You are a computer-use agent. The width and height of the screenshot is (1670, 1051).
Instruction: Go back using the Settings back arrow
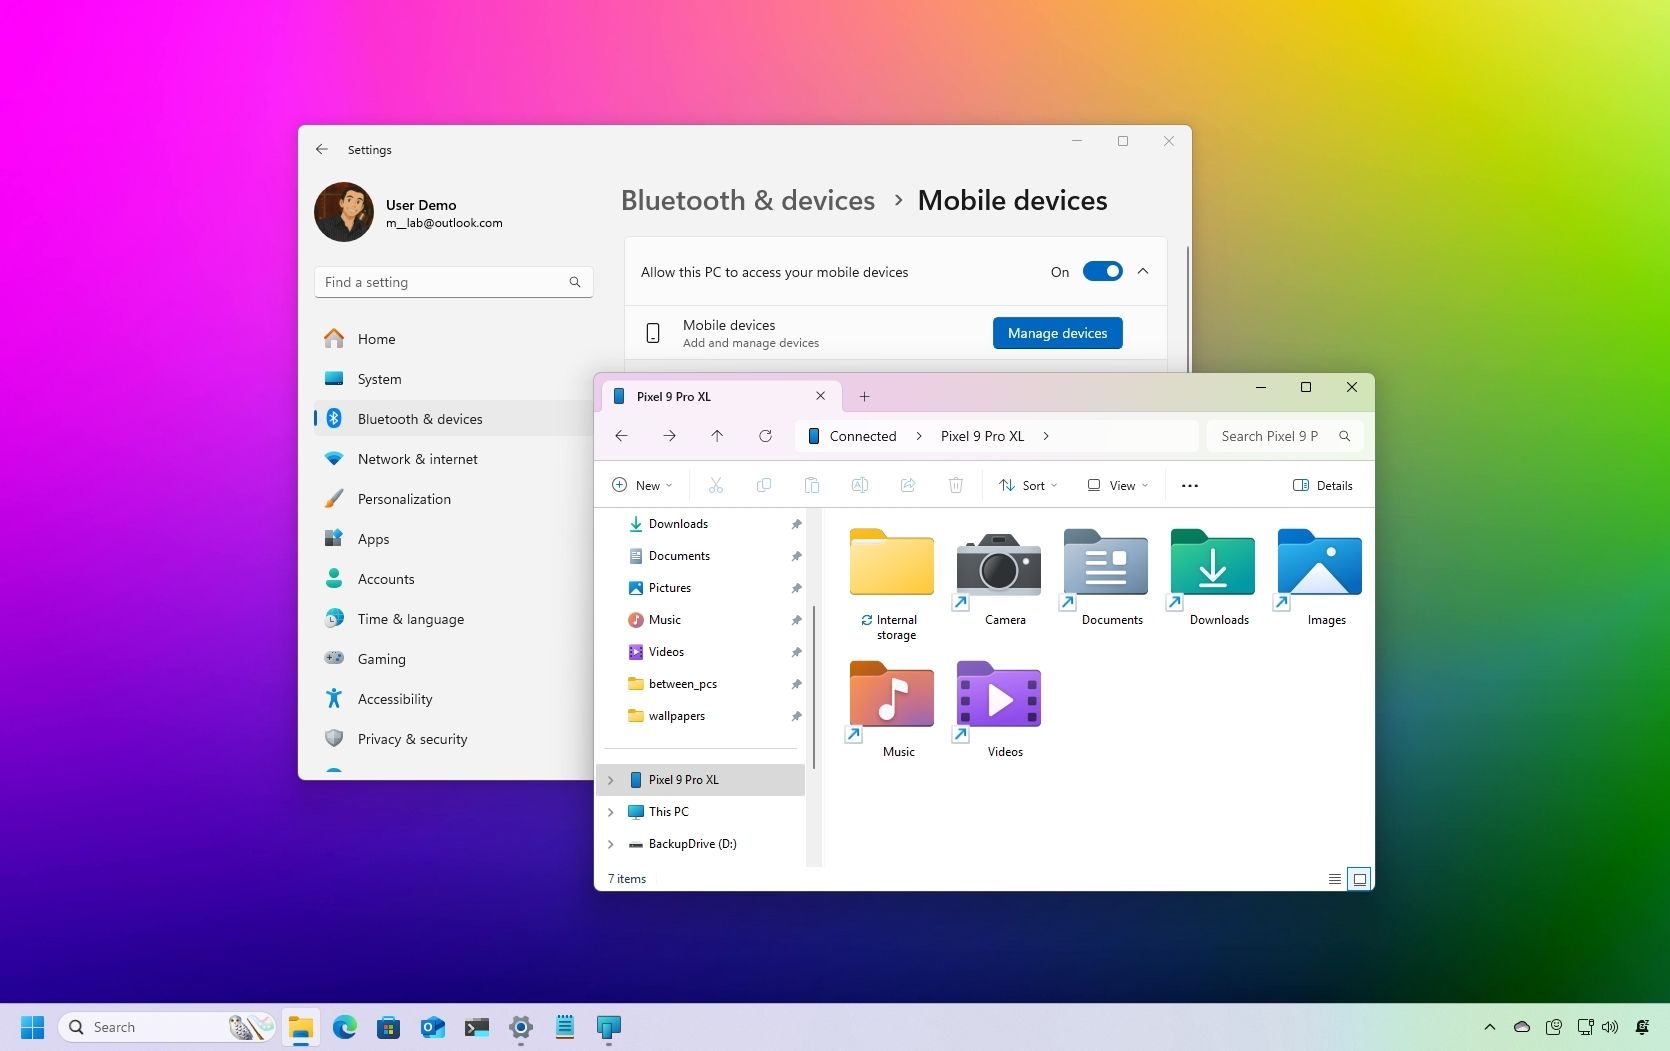tap(322, 149)
